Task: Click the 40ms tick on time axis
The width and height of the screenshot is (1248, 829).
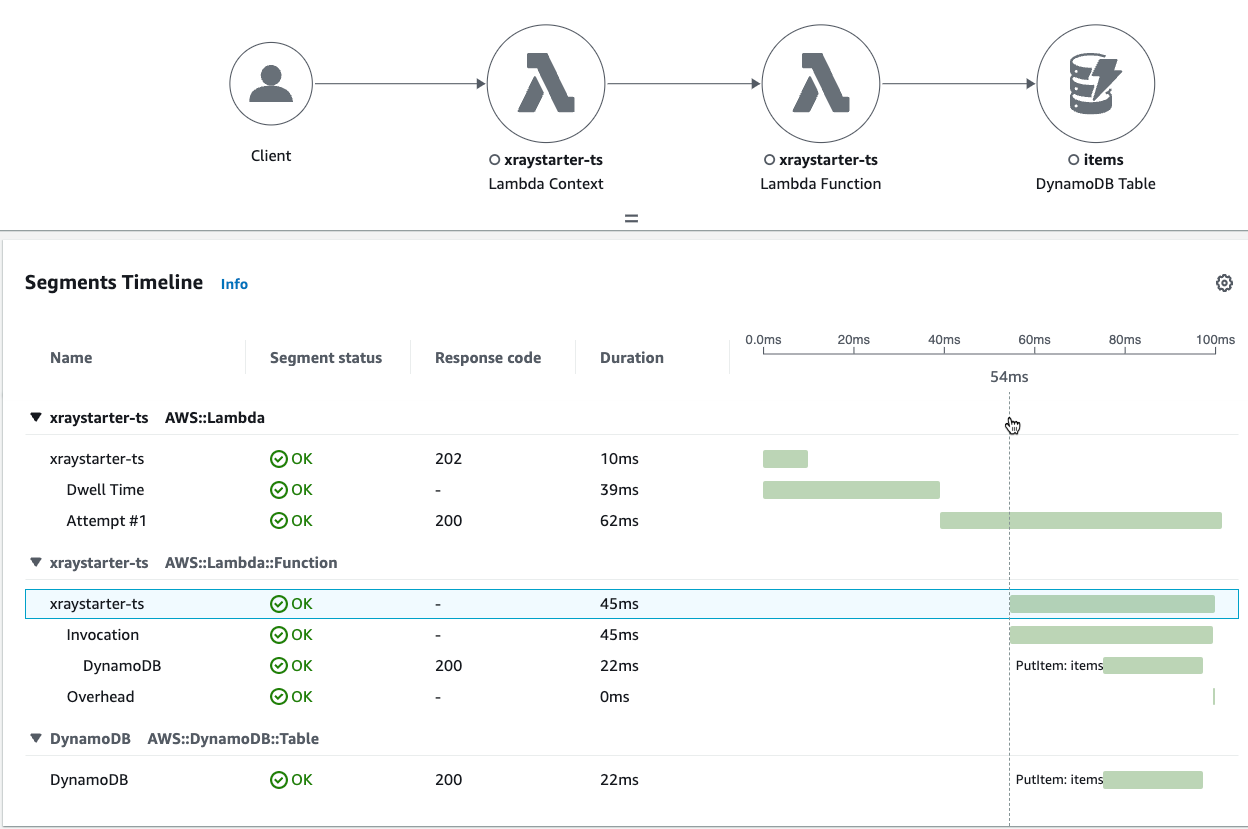Action: 944,340
